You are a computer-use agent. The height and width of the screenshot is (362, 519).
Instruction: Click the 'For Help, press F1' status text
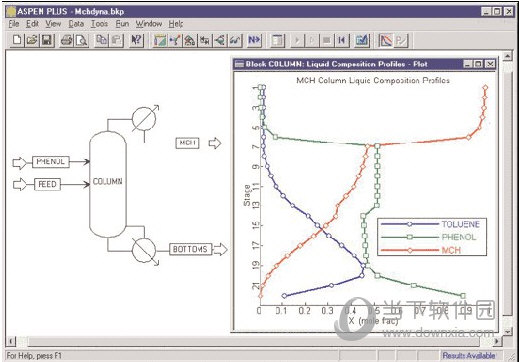(x=34, y=356)
